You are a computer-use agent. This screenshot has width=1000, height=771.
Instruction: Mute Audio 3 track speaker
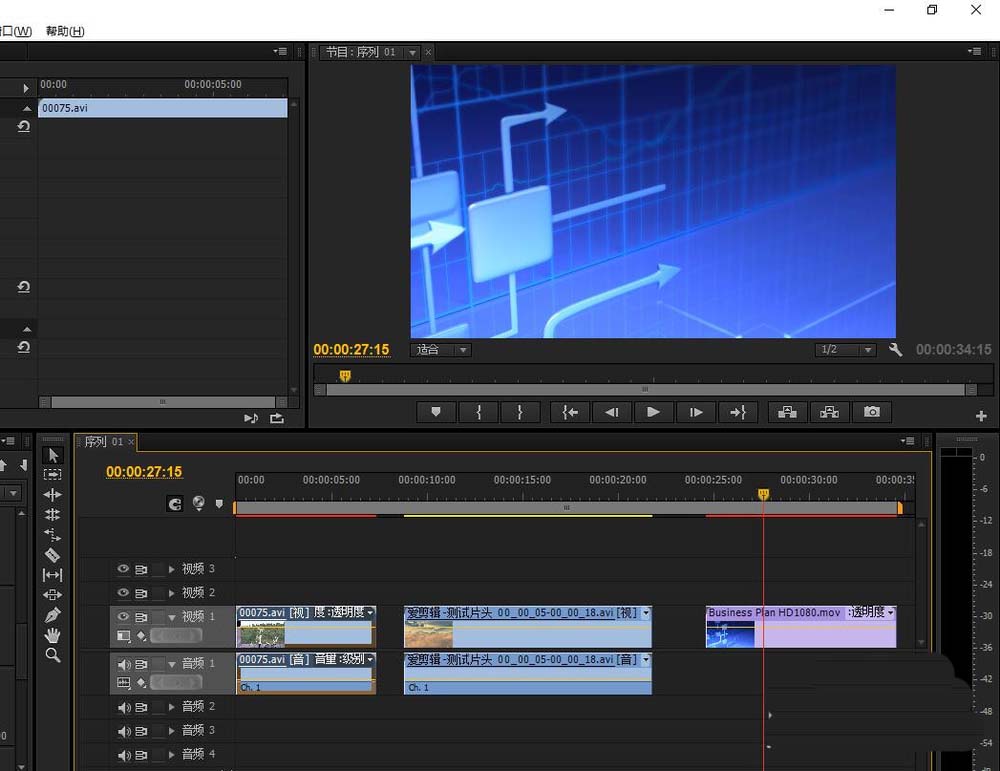pos(124,731)
